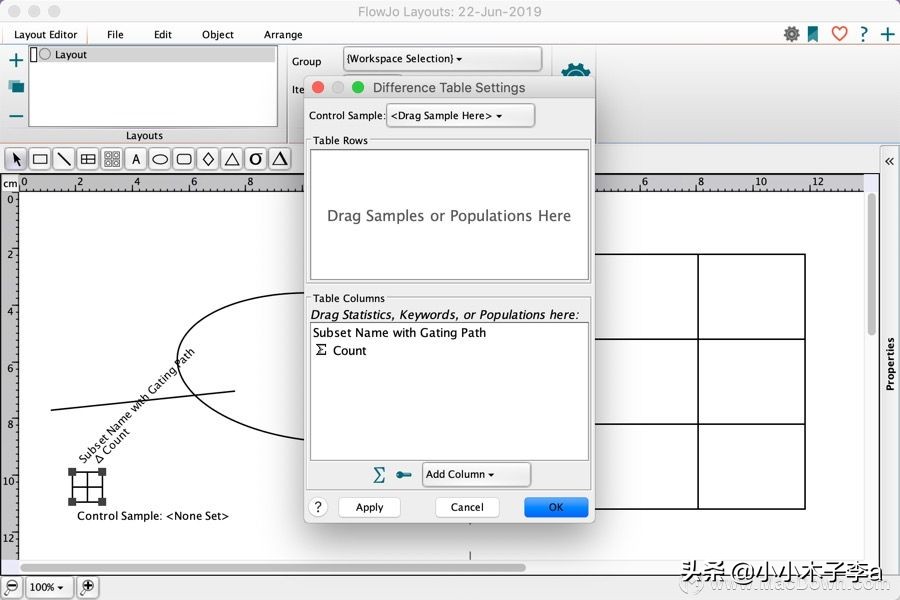Viewport: 900px width, 600px height.
Task: Add a new layout with plus icon
Action: (x=16, y=60)
